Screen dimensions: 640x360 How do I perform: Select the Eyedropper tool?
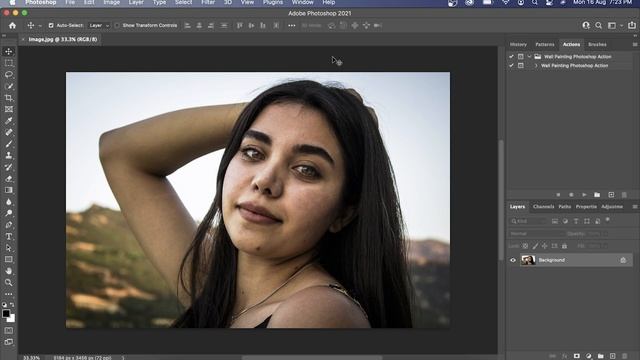coord(9,121)
